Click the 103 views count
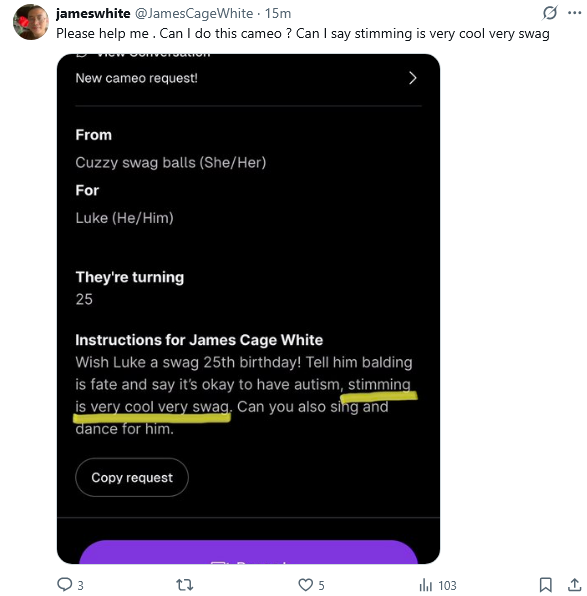Image resolution: width=587 pixels, height=596 pixels. tap(447, 585)
